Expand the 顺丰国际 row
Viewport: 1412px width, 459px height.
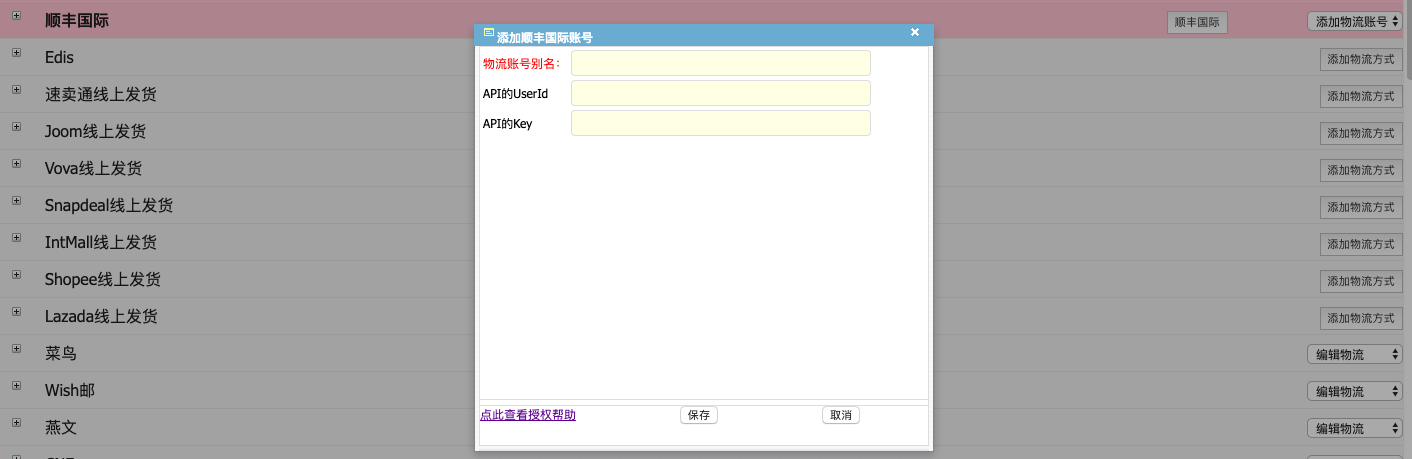16,16
